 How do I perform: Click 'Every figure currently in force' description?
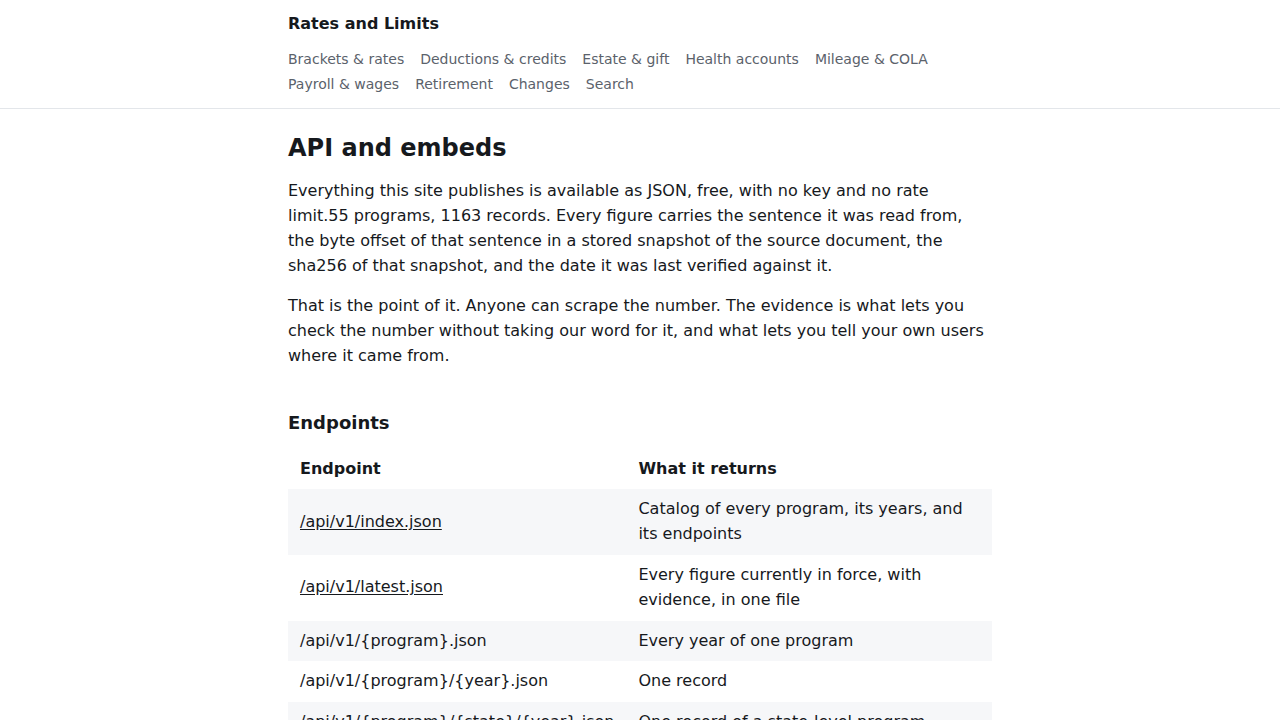(x=809, y=587)
